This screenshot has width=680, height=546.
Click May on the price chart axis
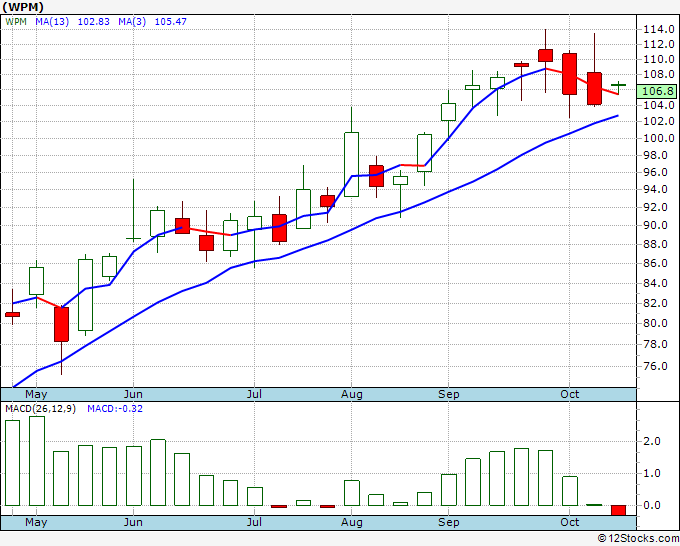coord(36,394)
